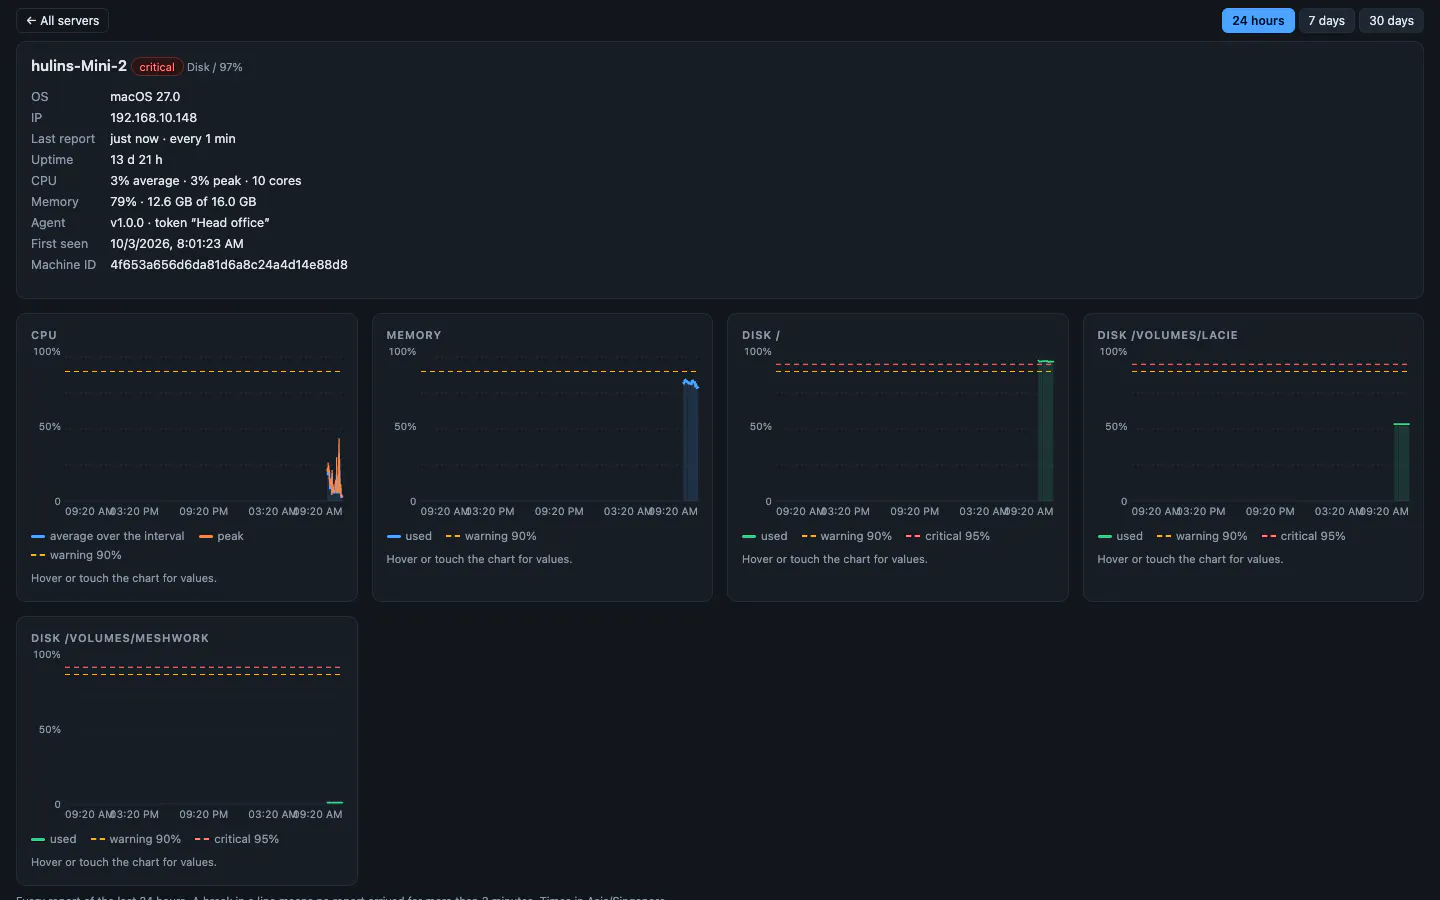Click first seen date '10/3/2026, 8:01:23 AM'
This screenshot has height=900, width=1440.
177,244
